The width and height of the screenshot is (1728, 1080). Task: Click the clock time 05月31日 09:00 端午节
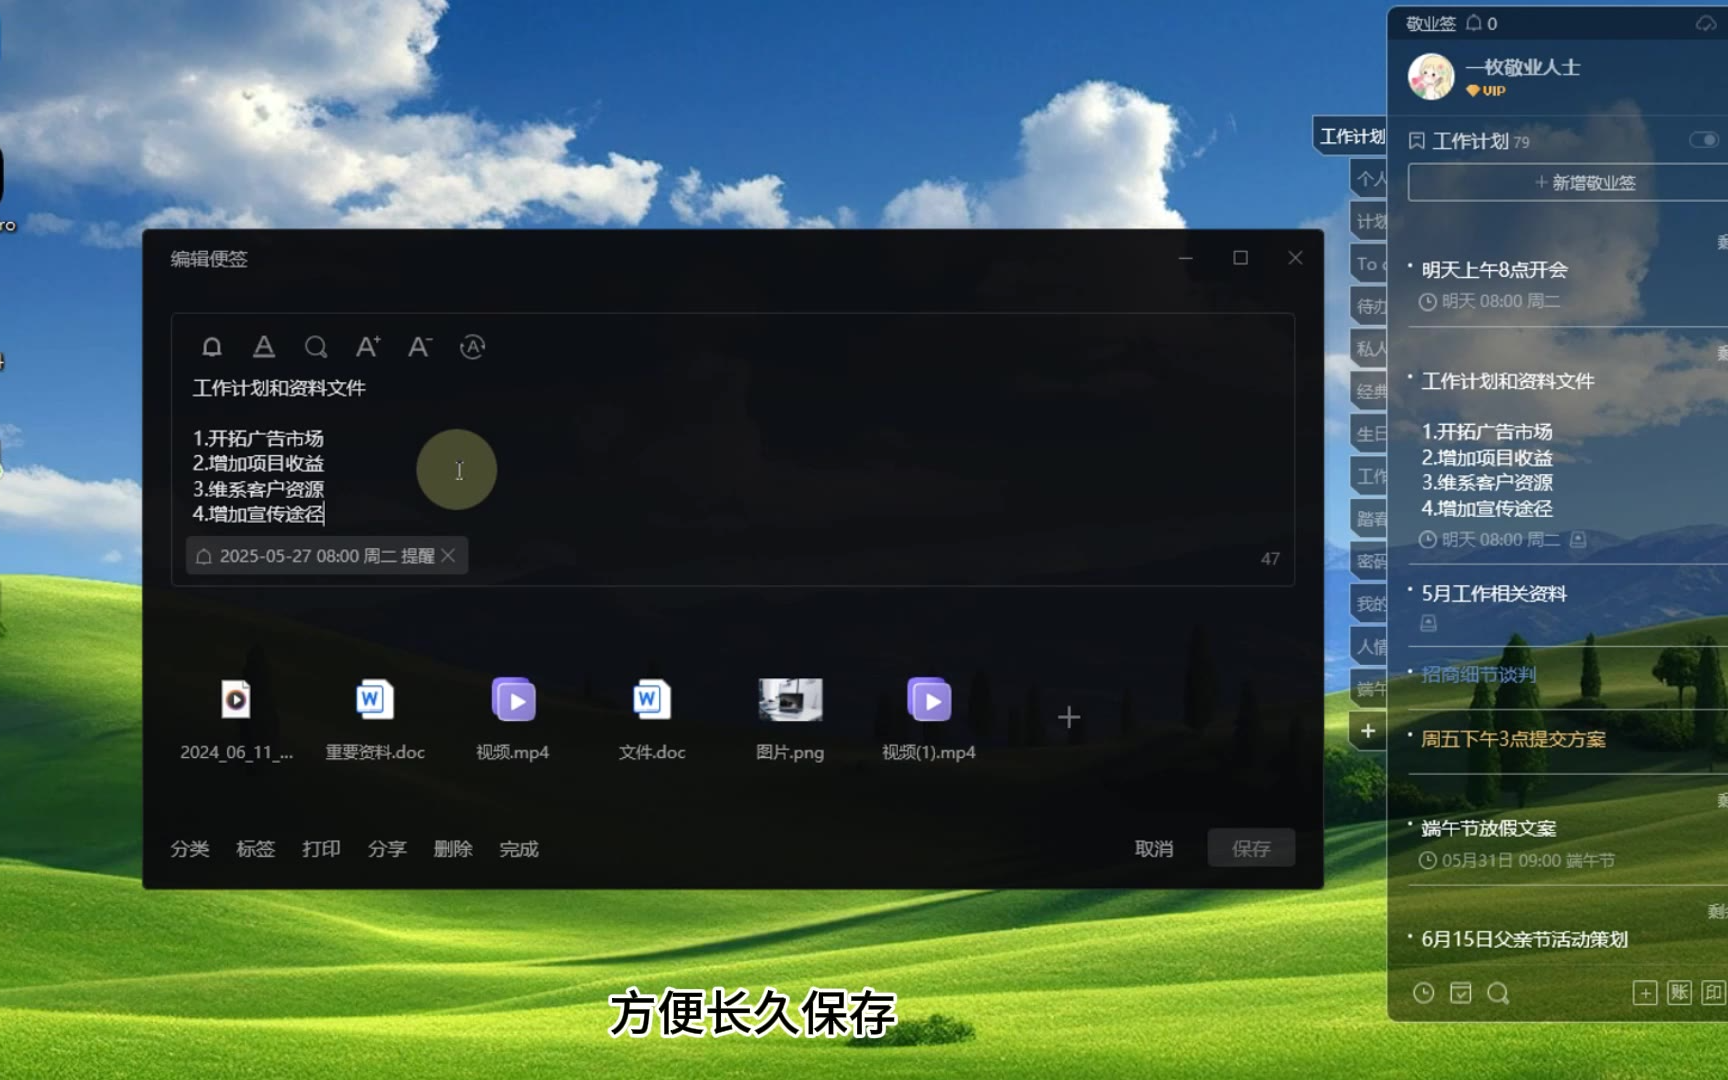pyautogui.click(x=1517, y=860)
